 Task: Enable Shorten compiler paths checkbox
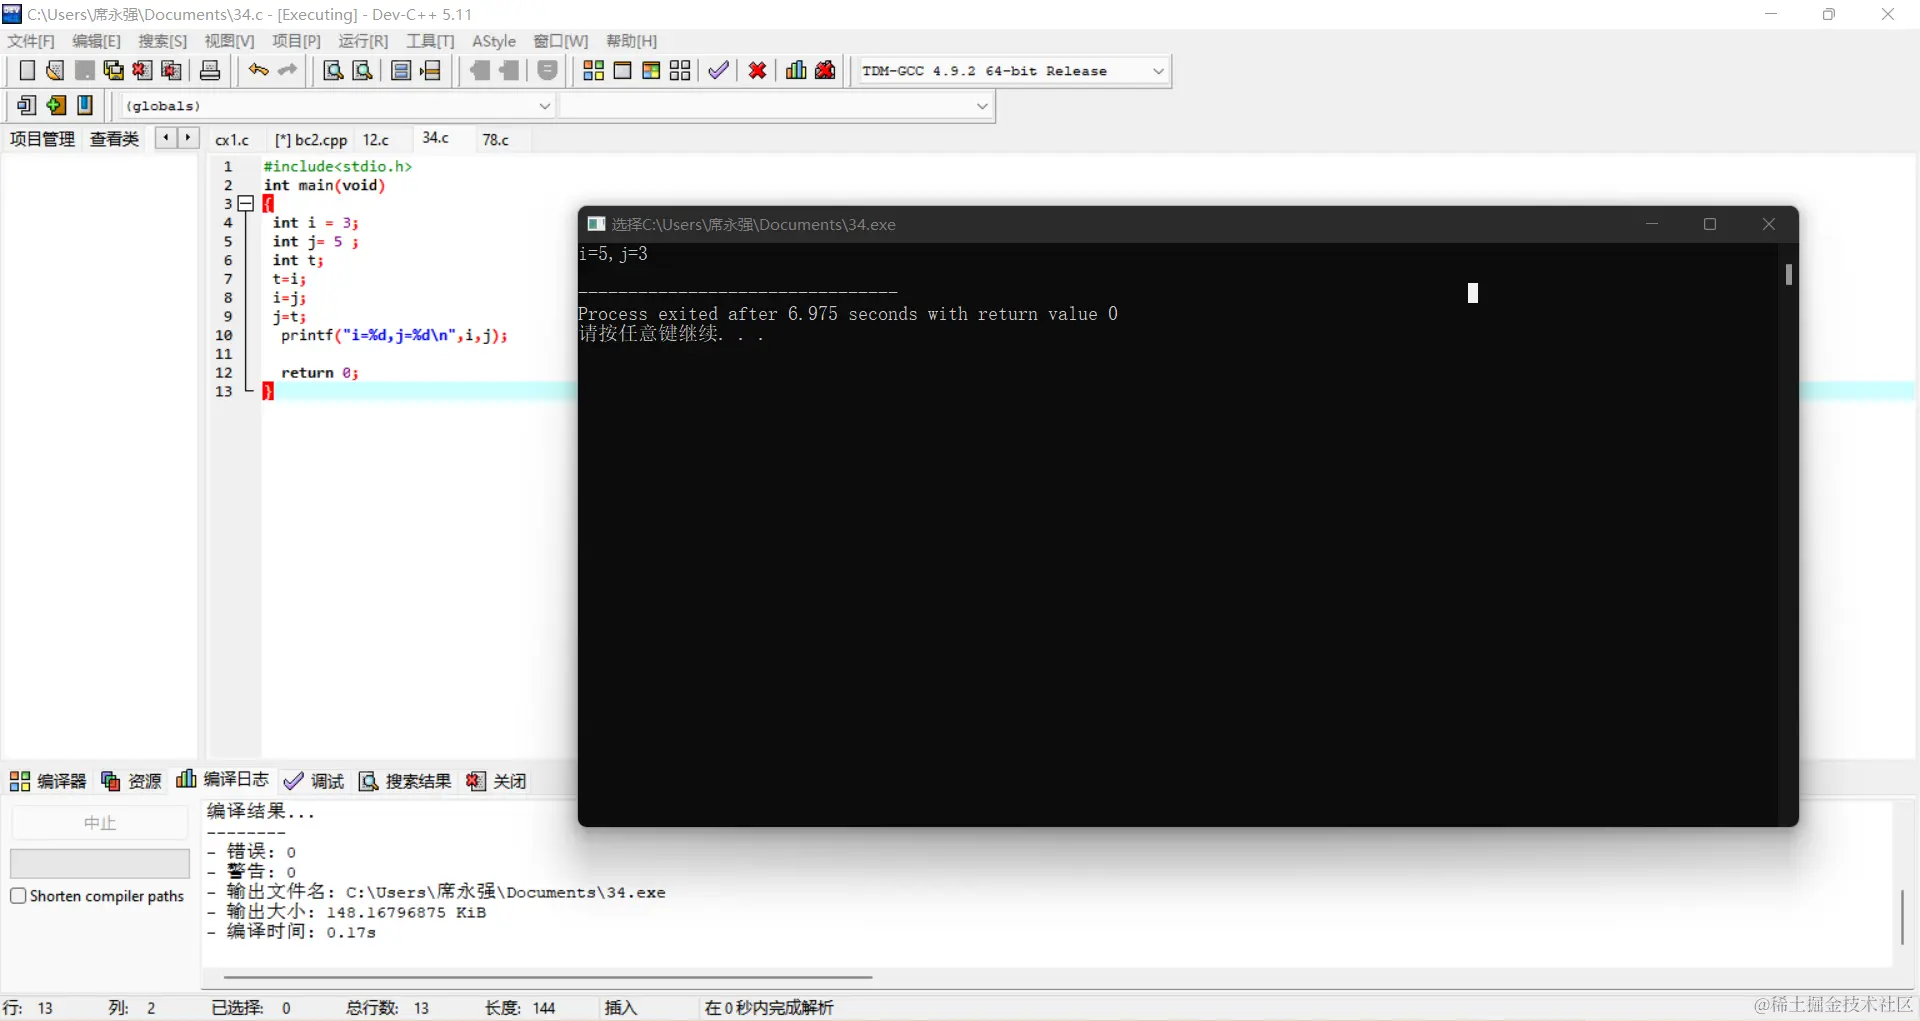(18, 896)
